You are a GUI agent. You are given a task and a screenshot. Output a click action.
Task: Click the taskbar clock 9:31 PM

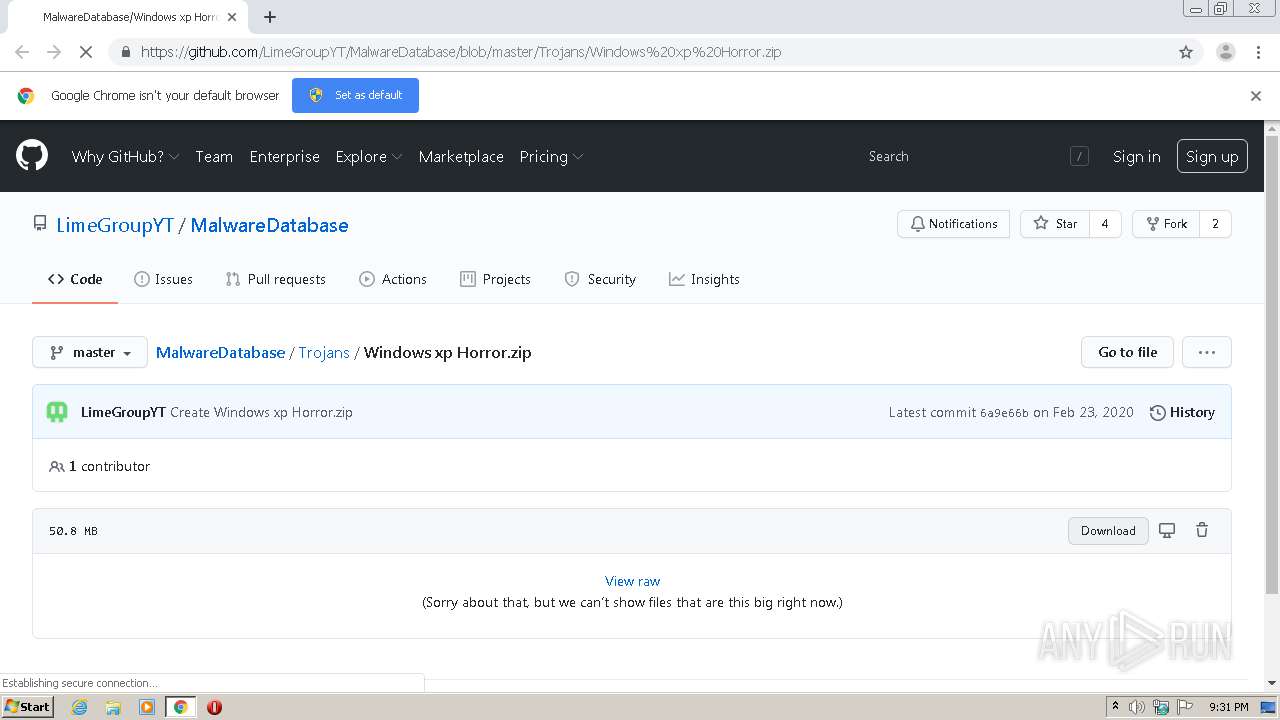1228,707
